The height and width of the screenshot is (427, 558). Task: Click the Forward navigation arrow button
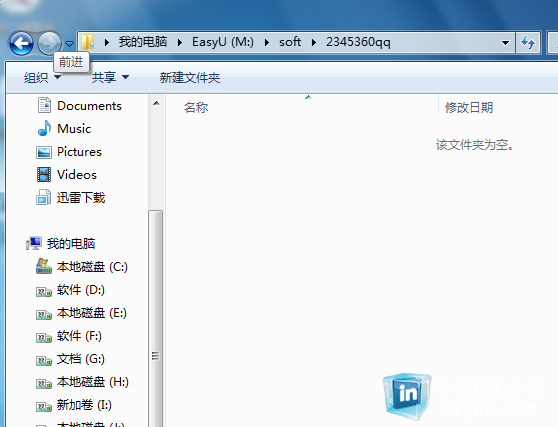[x=49, y=43]
